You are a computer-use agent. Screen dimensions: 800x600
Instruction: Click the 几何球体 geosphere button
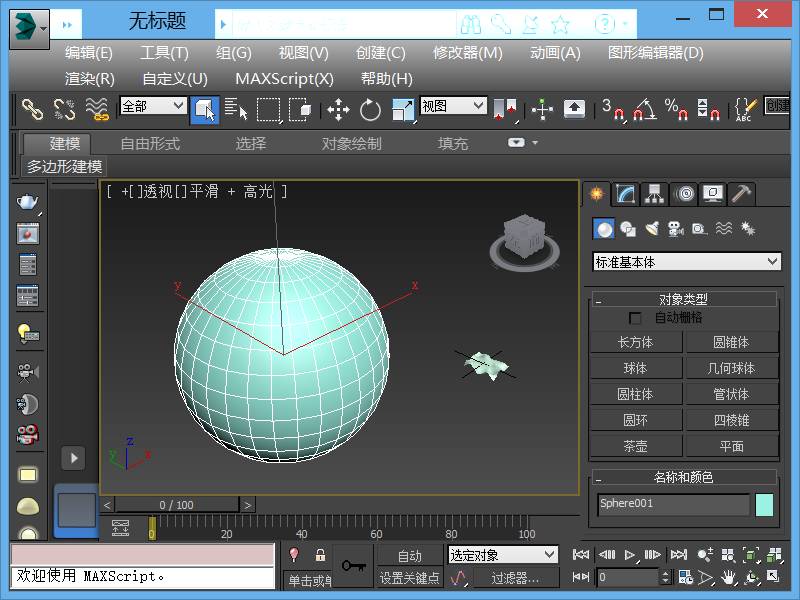tap(732, 368)
